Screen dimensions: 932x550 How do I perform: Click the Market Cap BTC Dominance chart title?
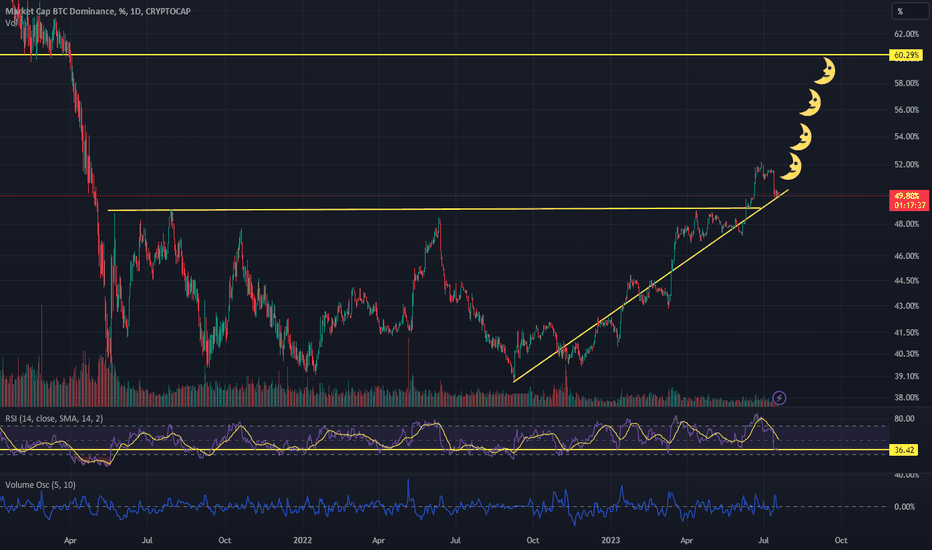click(98, 11)
